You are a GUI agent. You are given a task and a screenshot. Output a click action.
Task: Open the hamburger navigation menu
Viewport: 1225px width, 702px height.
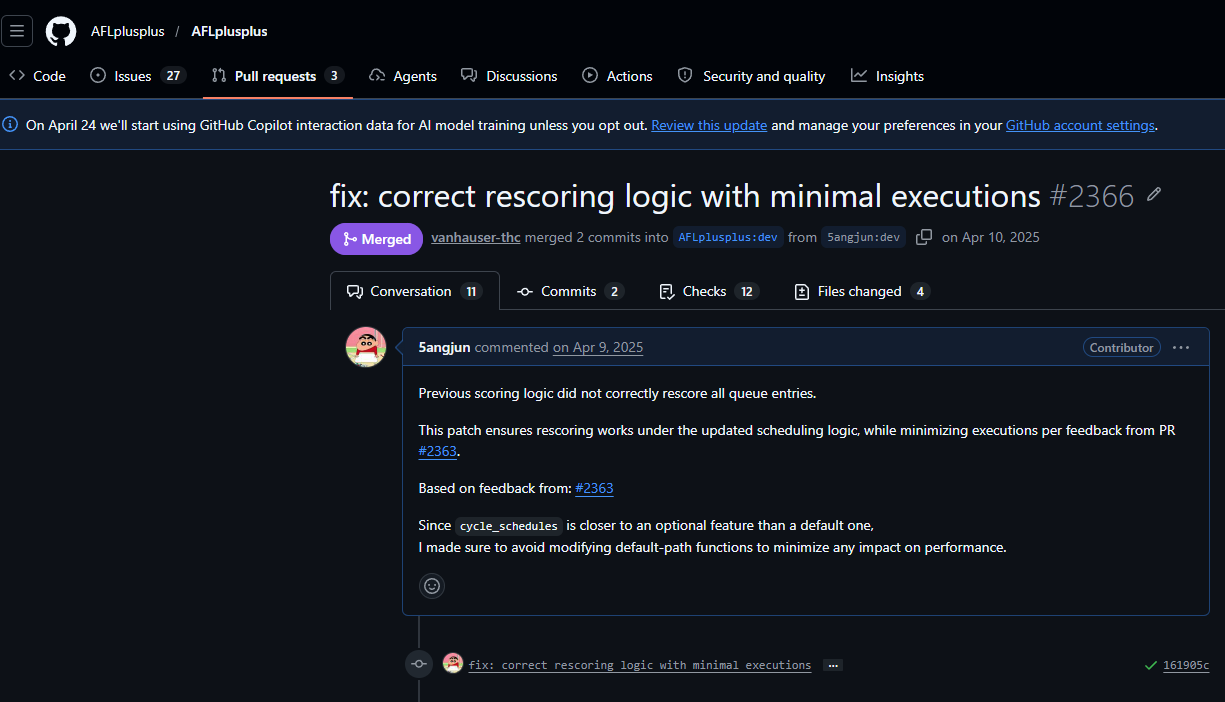pyautogui.click(x=17, y=31)
